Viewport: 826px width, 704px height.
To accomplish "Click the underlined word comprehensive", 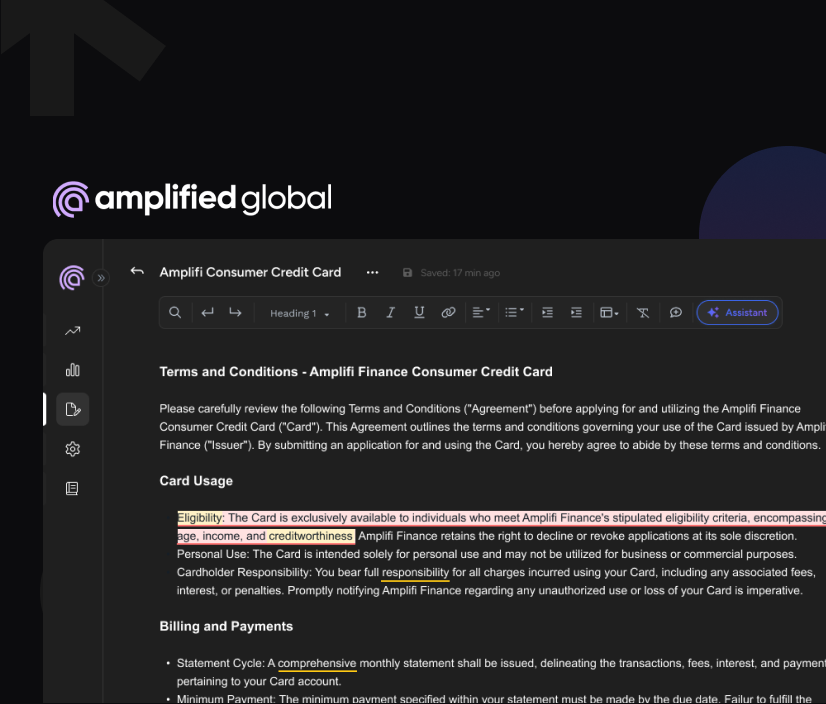I will click(x=317, y=663).
